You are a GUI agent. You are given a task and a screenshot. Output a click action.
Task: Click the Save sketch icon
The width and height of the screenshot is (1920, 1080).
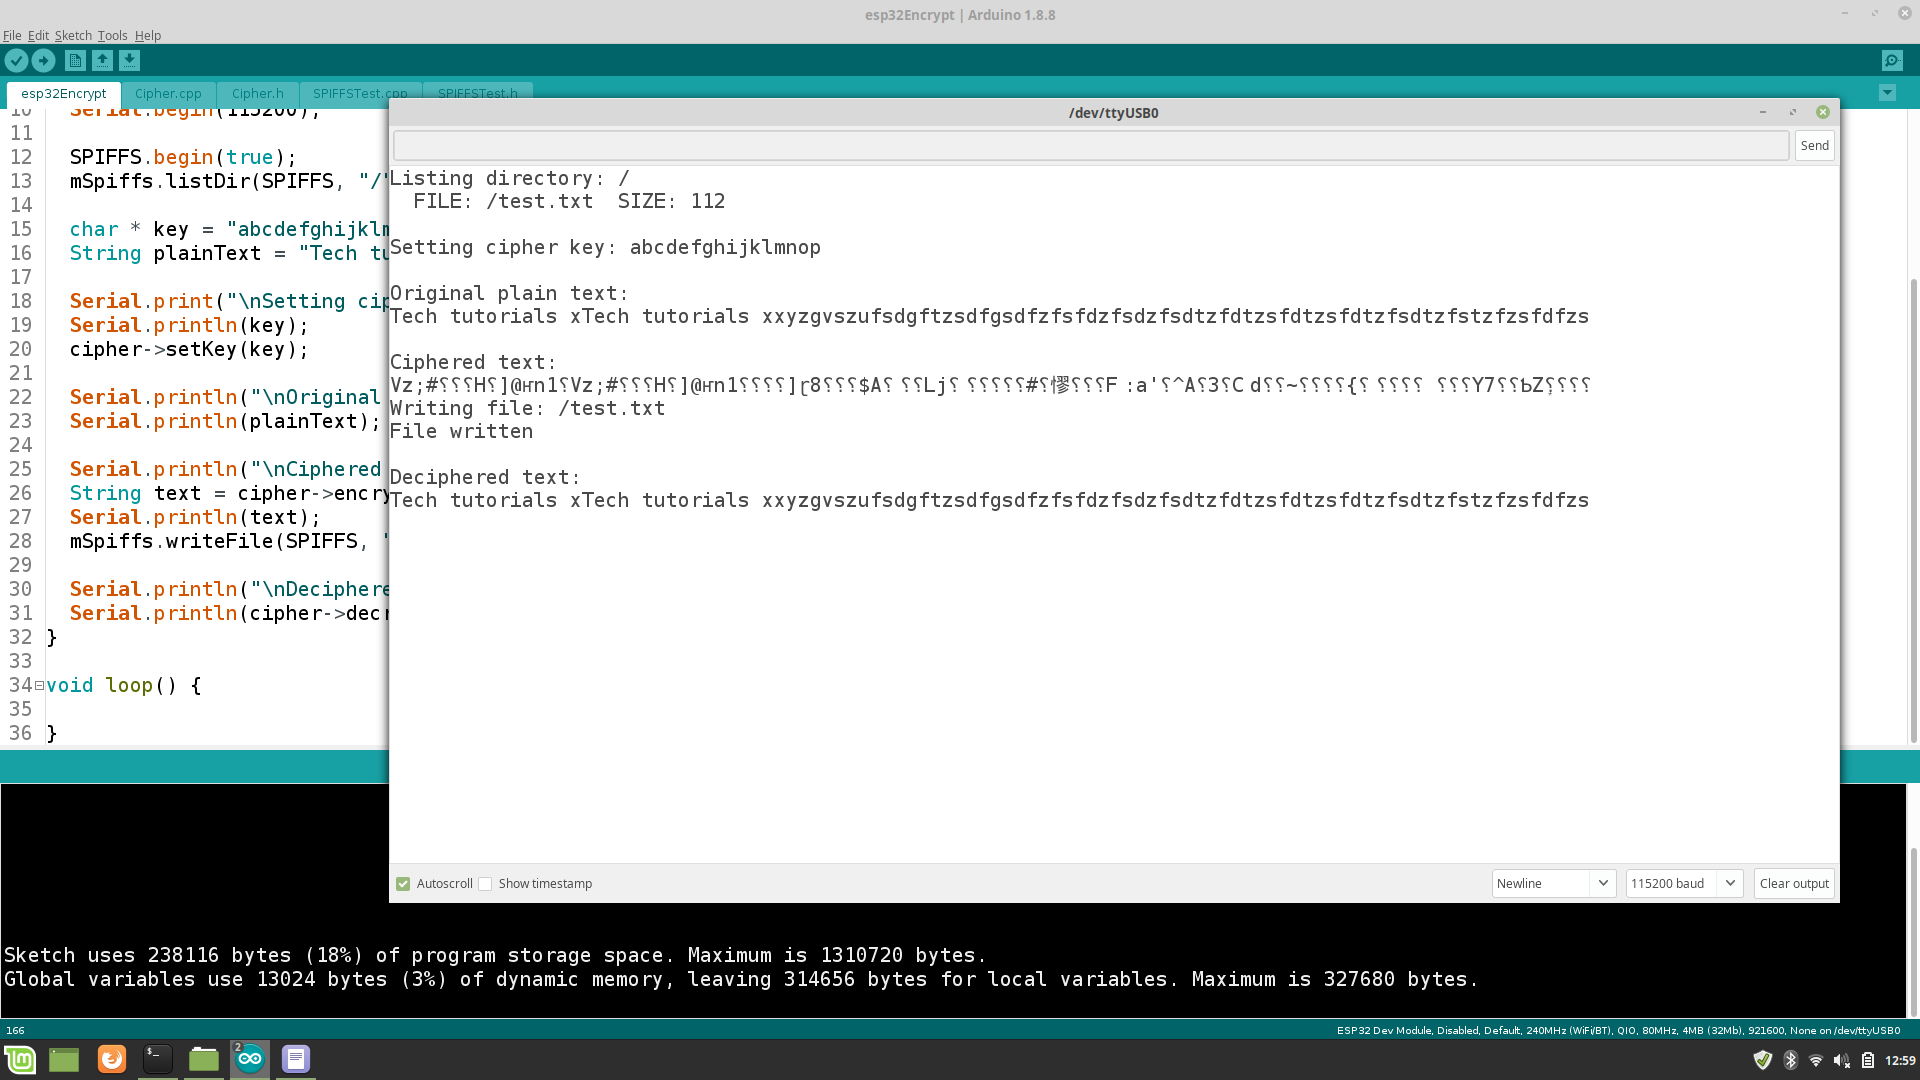129,61
